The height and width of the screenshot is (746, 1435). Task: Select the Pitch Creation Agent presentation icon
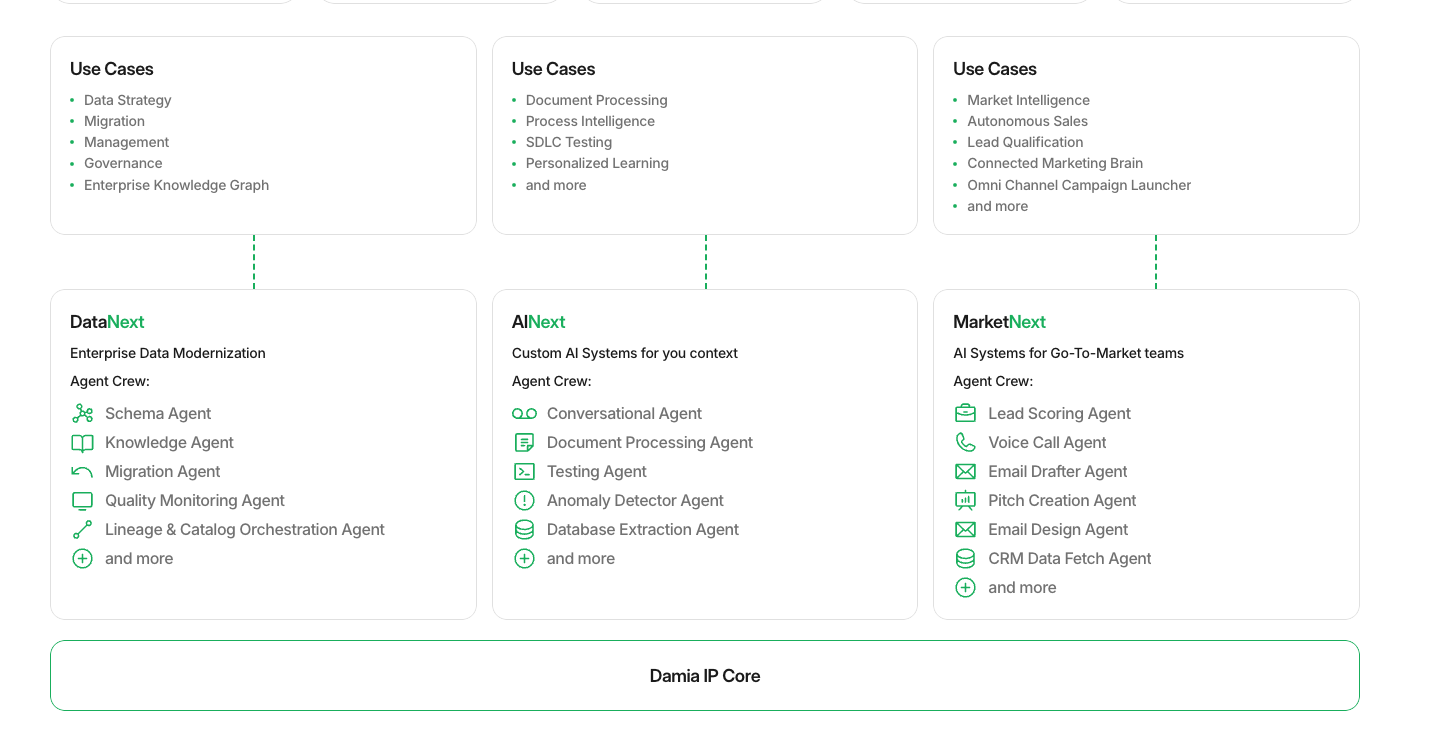pos(965,500)
